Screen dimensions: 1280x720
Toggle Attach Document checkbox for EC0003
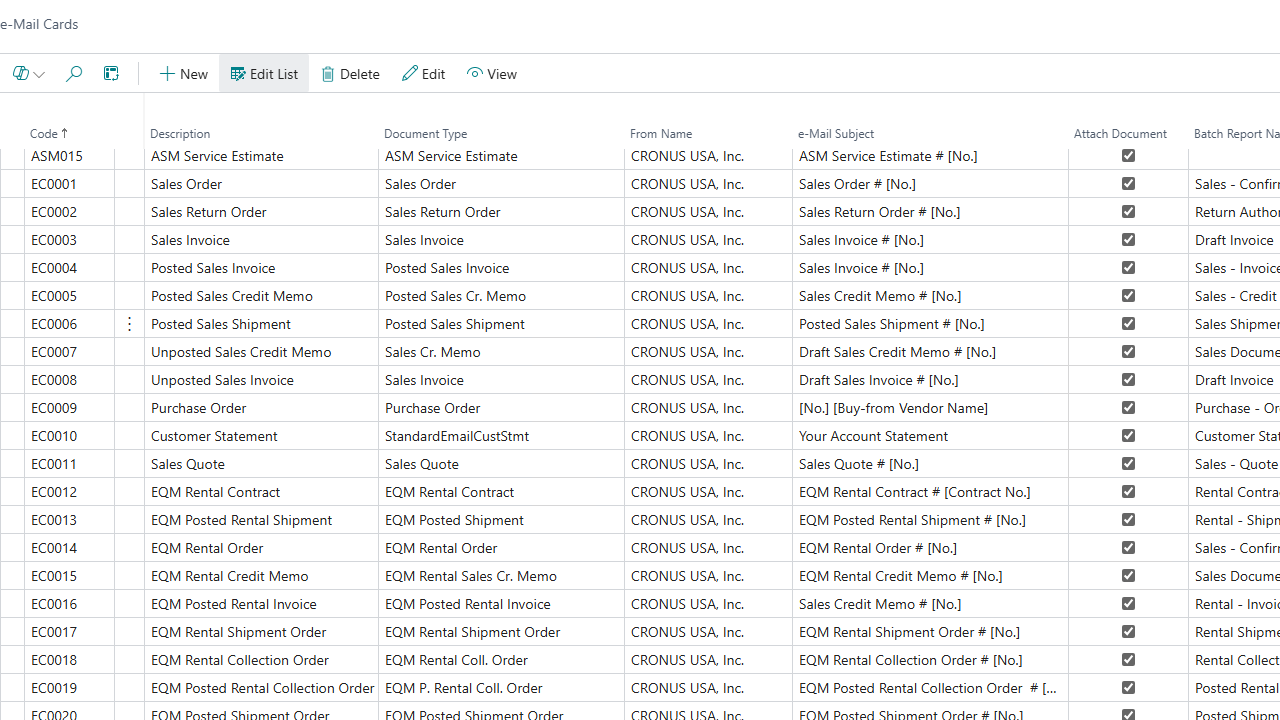(x=1128, y=240)
